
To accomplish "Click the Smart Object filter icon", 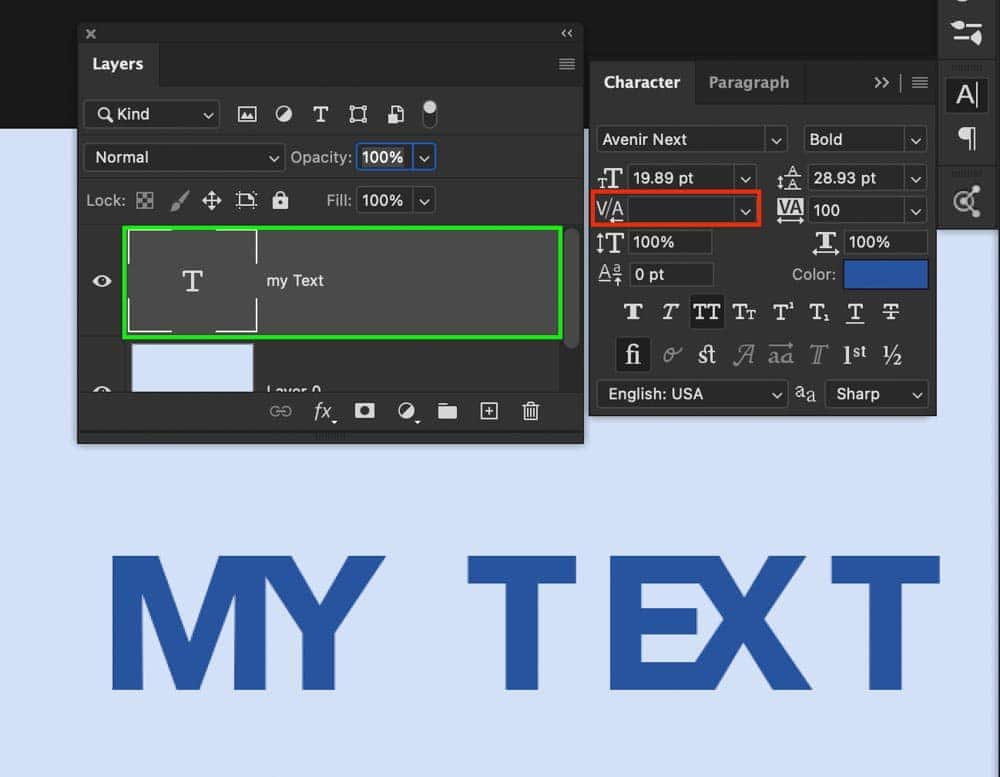I will click(395, 114).
